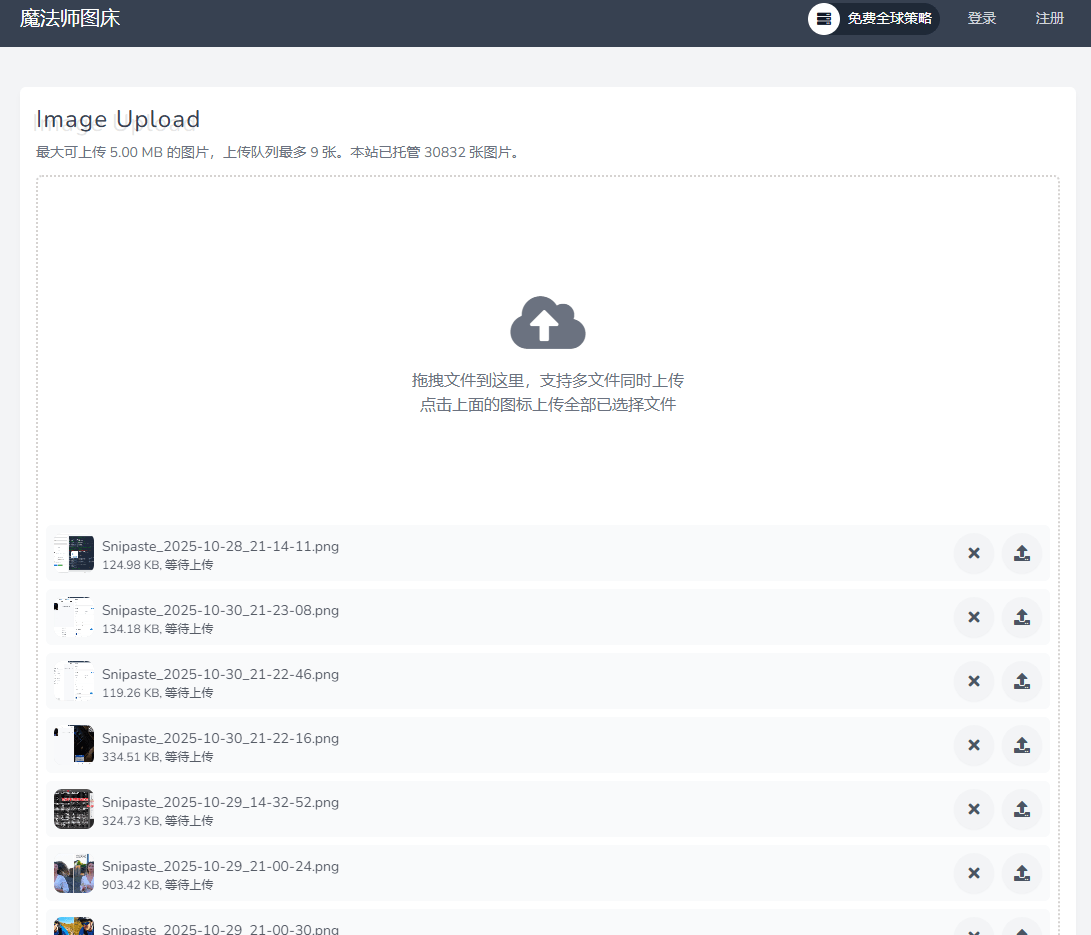
Task: Upload the Snipaste_2025-10-29_14-32-52.png file
Action: click(x=1021, y=810)
